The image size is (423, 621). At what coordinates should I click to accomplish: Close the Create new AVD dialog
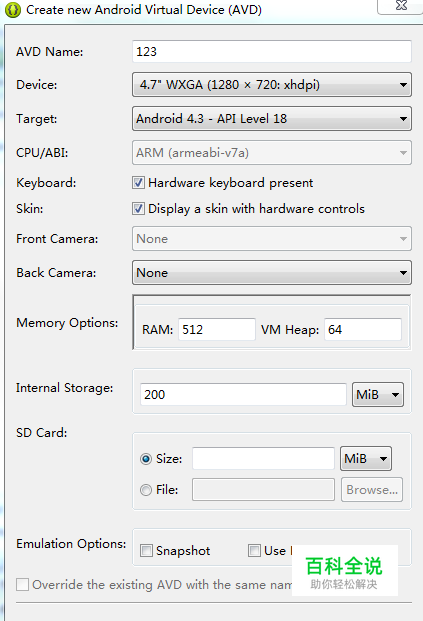401,6
